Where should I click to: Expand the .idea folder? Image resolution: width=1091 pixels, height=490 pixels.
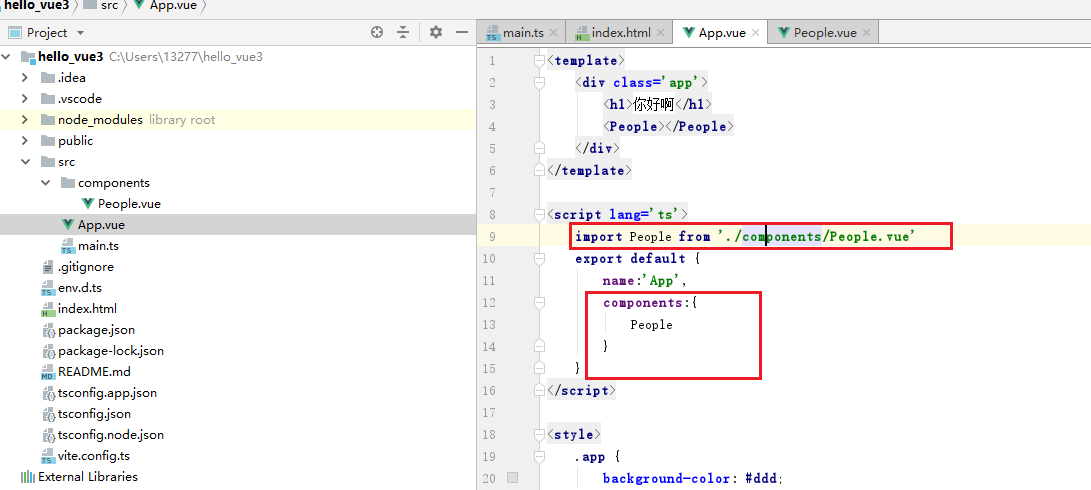tap(25, 77)
